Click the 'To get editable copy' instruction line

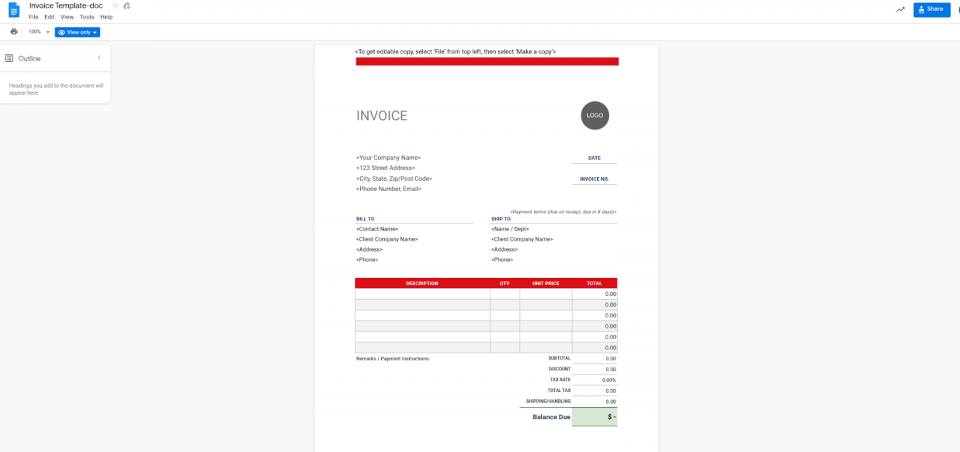coord(456,52)
